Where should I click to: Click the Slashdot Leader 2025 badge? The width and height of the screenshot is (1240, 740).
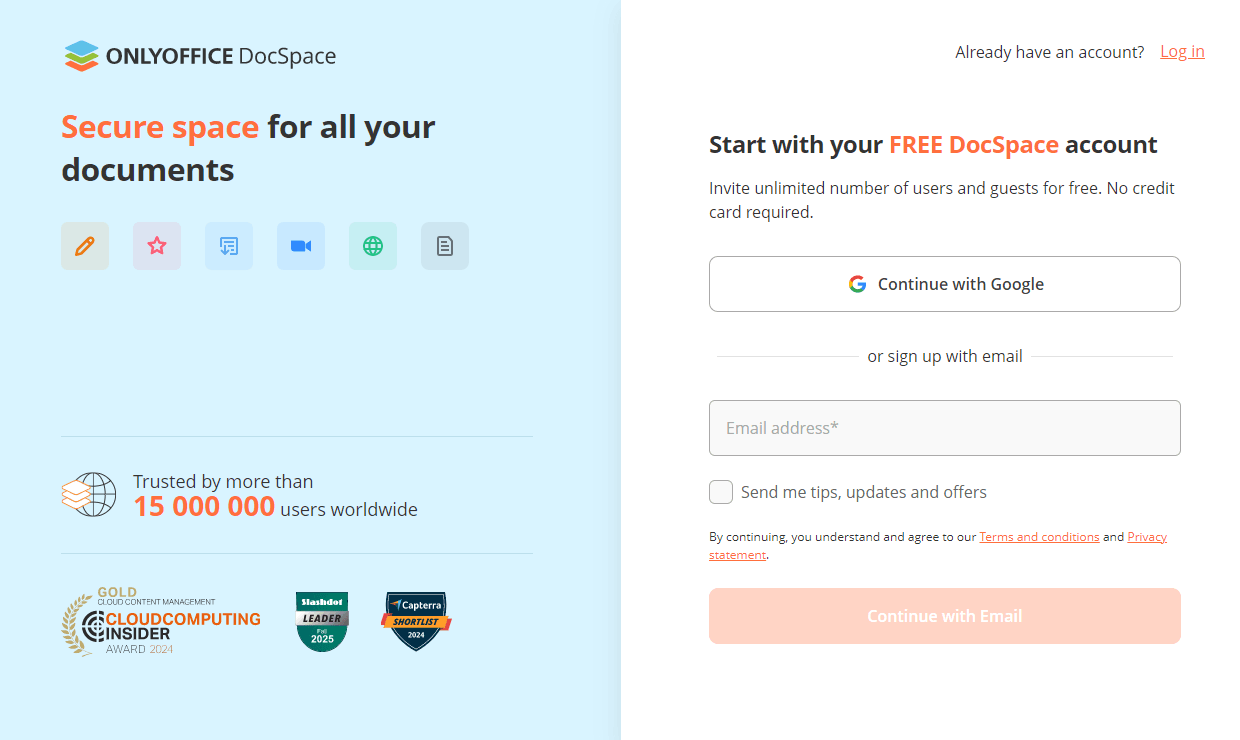[x=322, y=621]
